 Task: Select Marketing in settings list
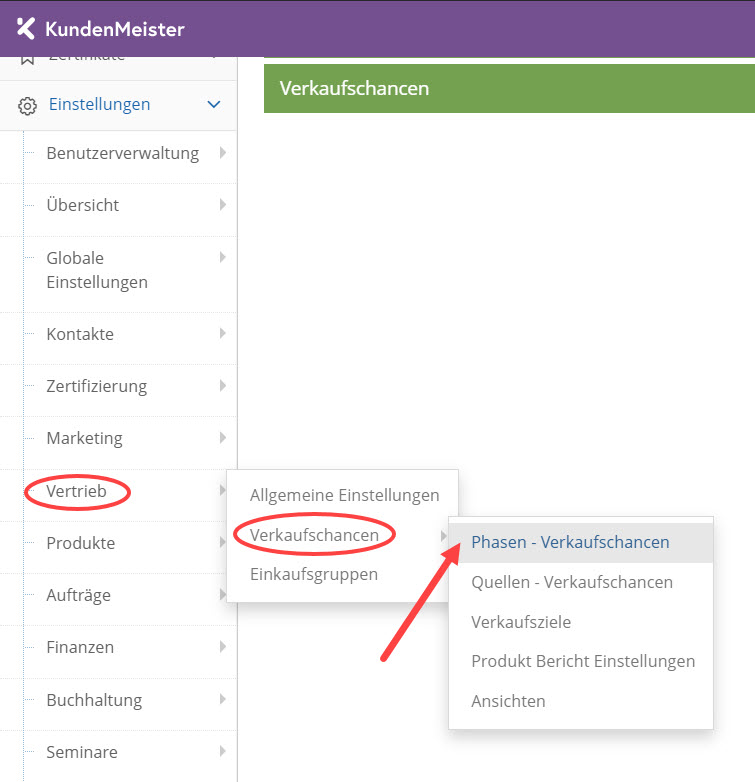coord(84,438)
